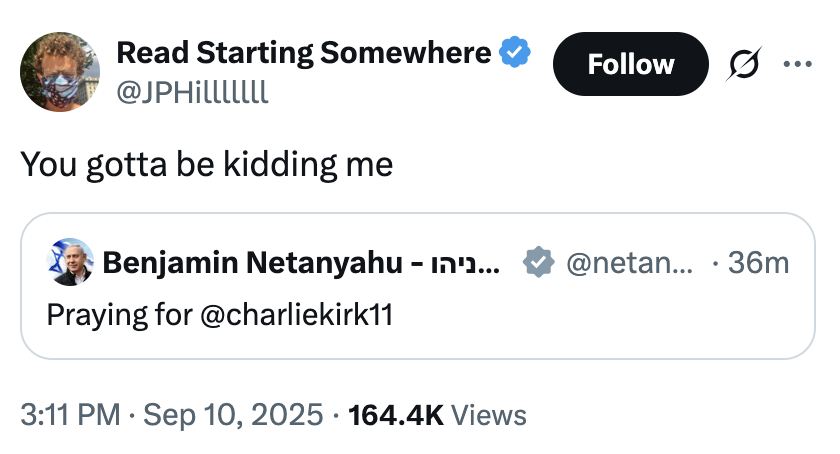
Task: Click the gray verified badge beside Benjamin Netanyahu
Action: [539, 263]
